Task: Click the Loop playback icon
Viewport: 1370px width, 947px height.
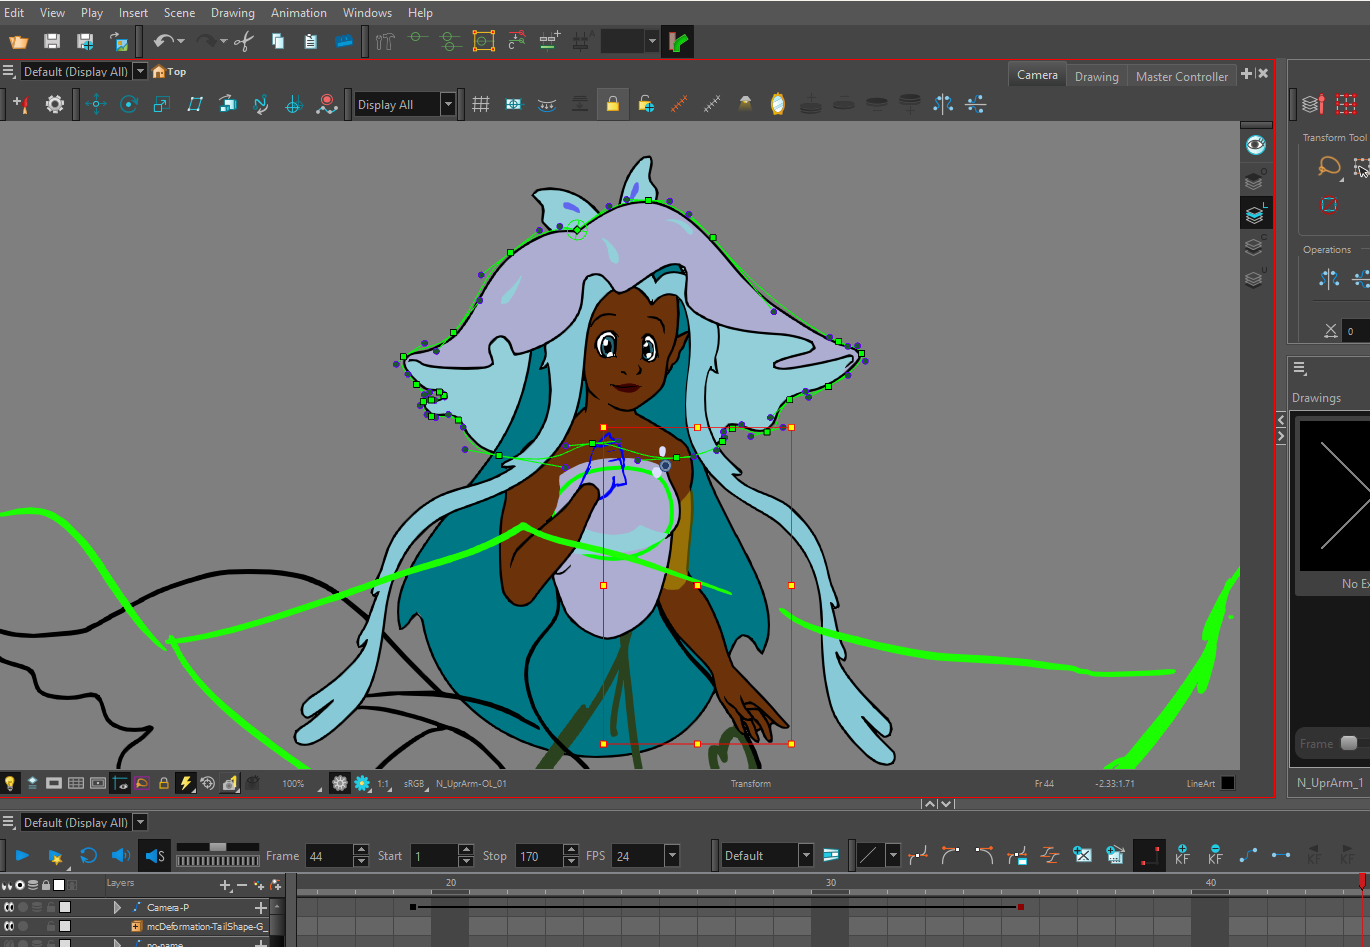Action: pyautogui.click(x=88, y=855)
